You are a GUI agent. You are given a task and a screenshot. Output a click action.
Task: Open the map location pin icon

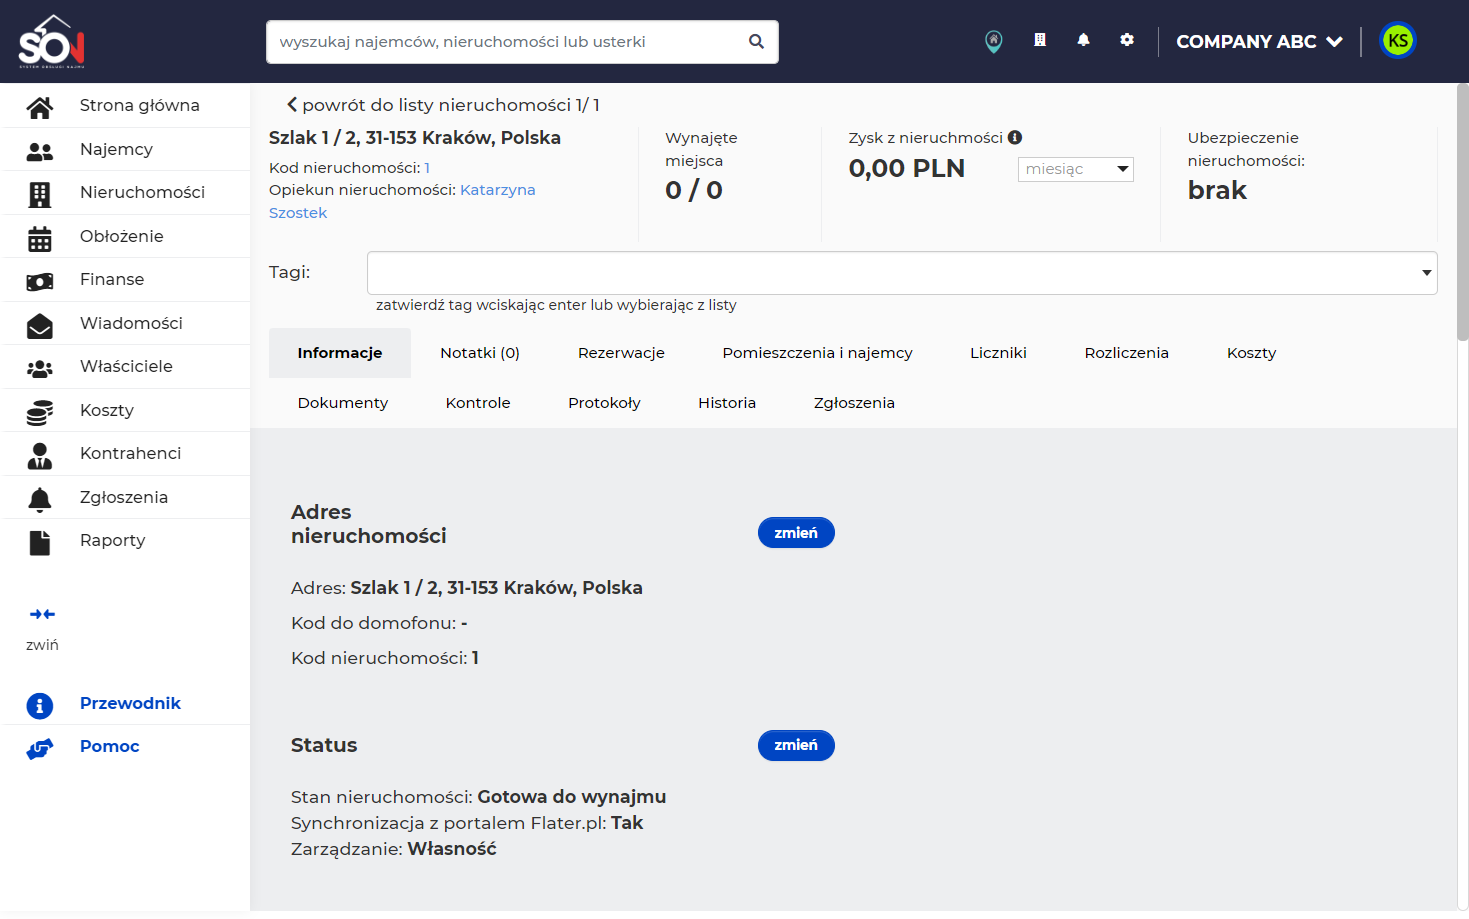993,41
